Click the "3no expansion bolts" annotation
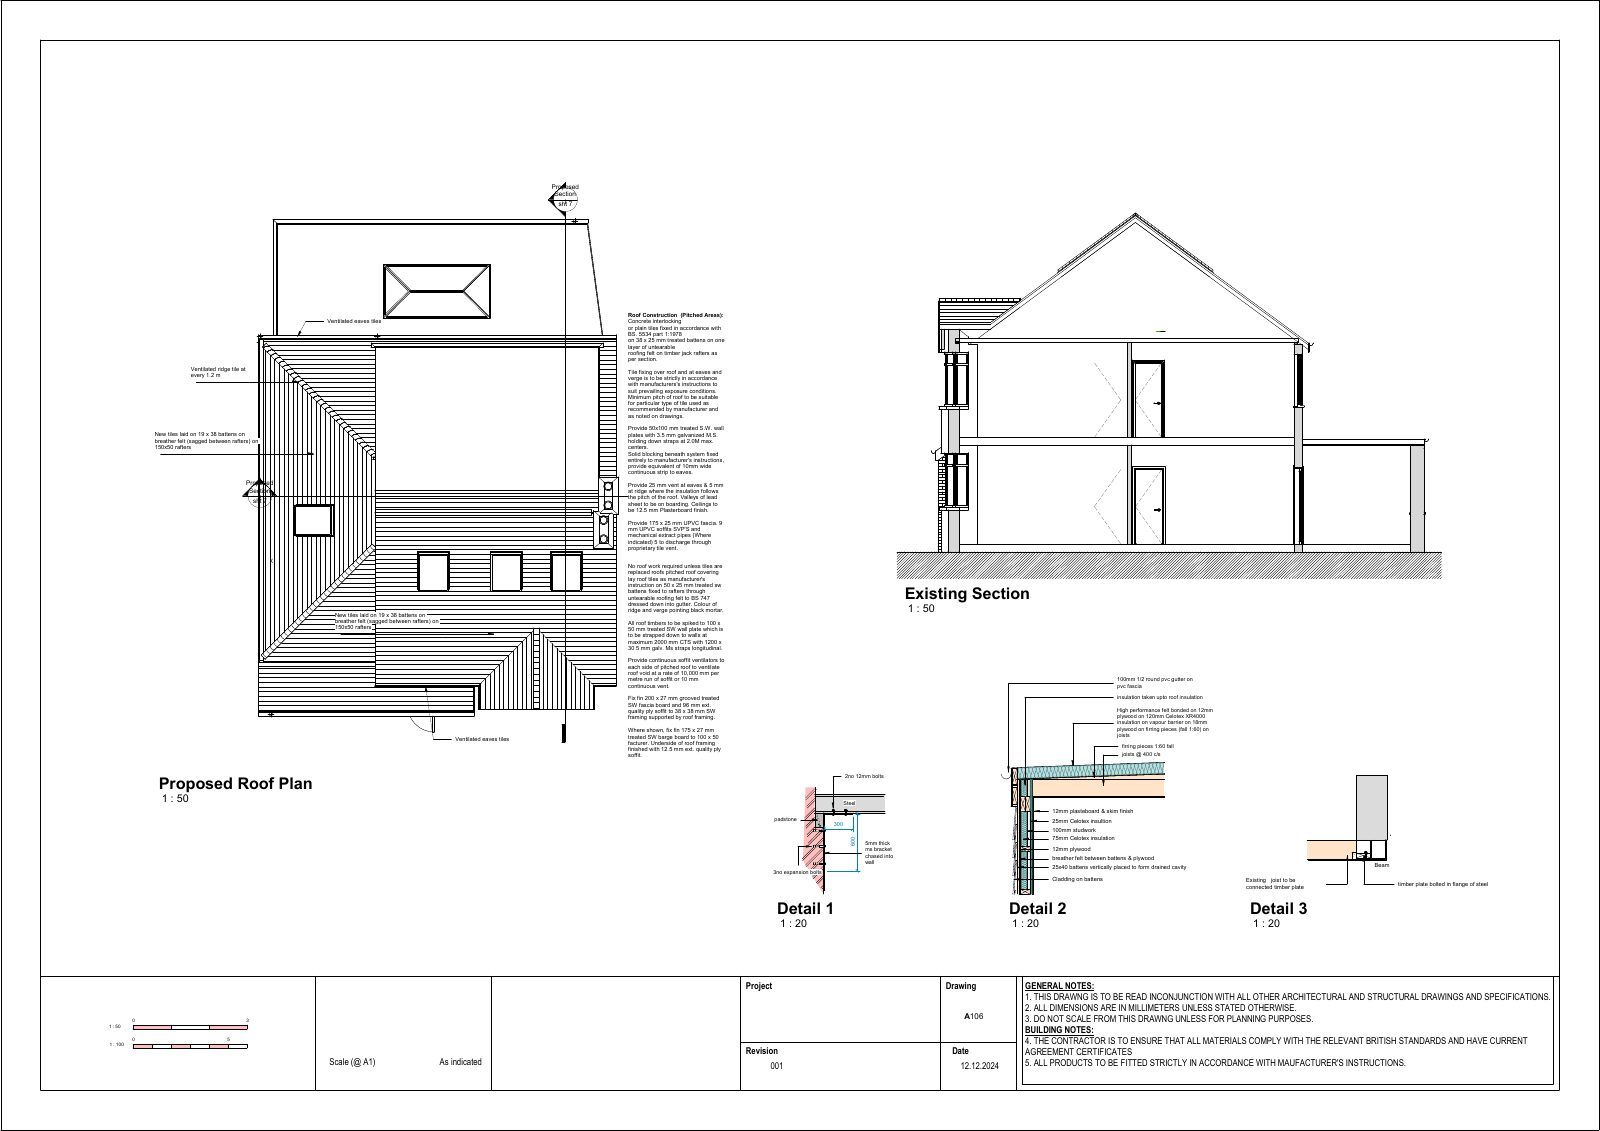The height and width of the screenshot is (1131, 1600). [x=797, y=872]
